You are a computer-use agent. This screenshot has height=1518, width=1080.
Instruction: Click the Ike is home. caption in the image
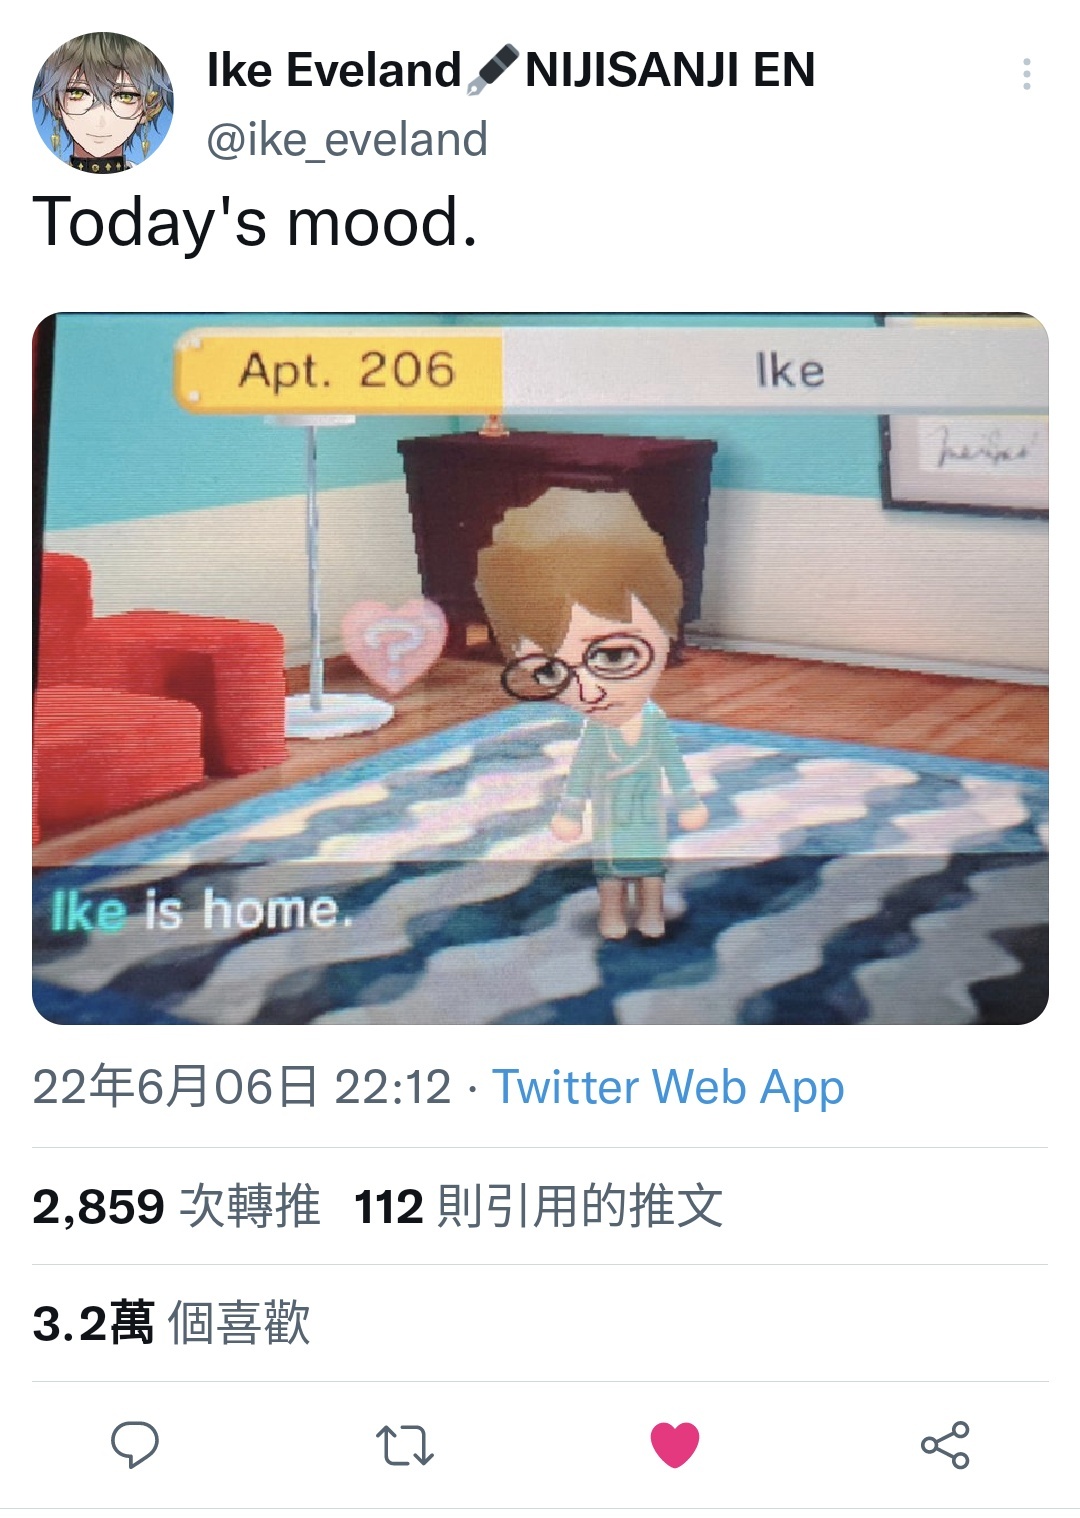point(201,911)
